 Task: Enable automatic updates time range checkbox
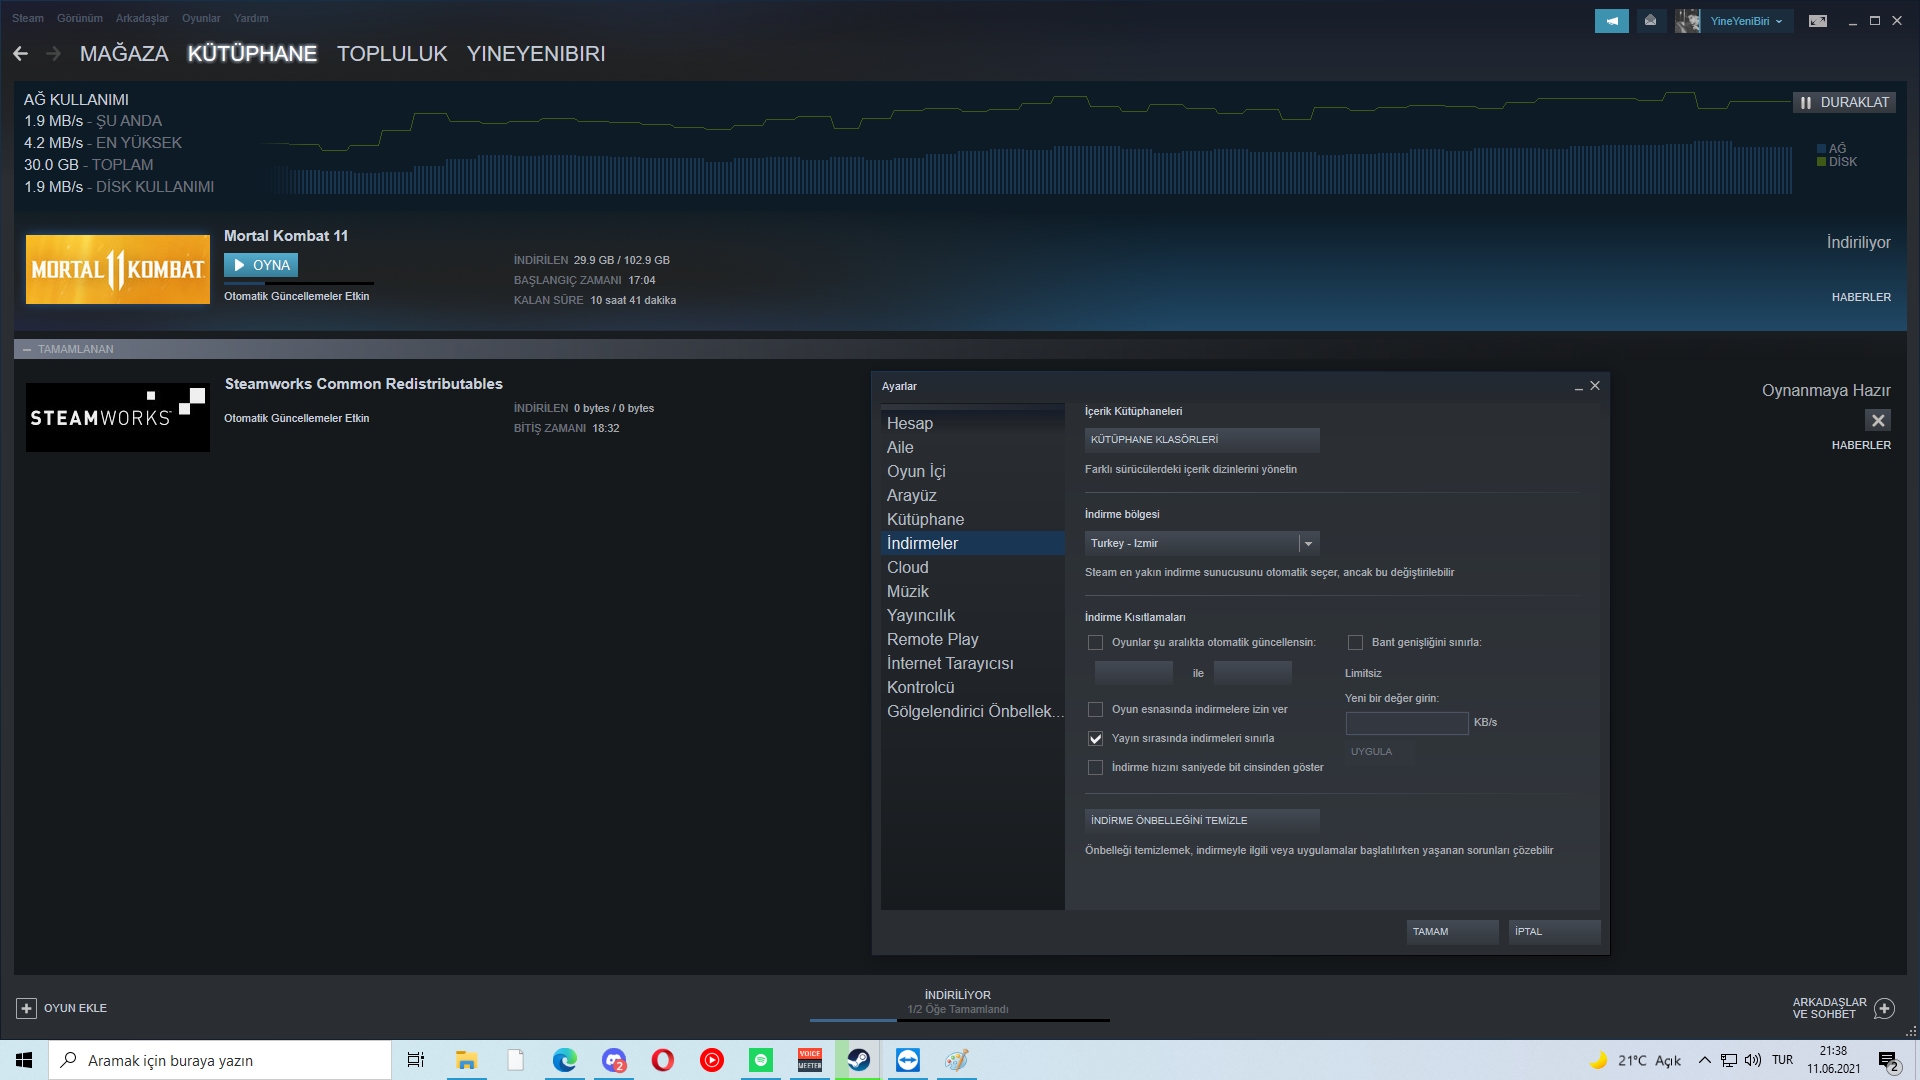1095,642
